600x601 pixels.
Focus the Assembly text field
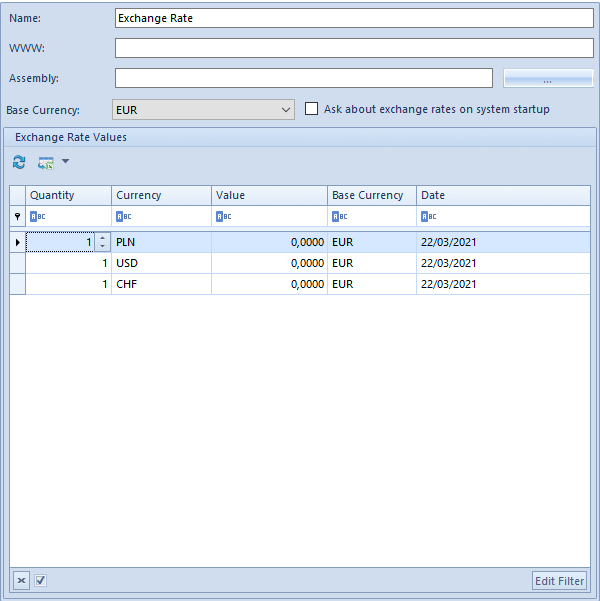click(x=304, y=78)
